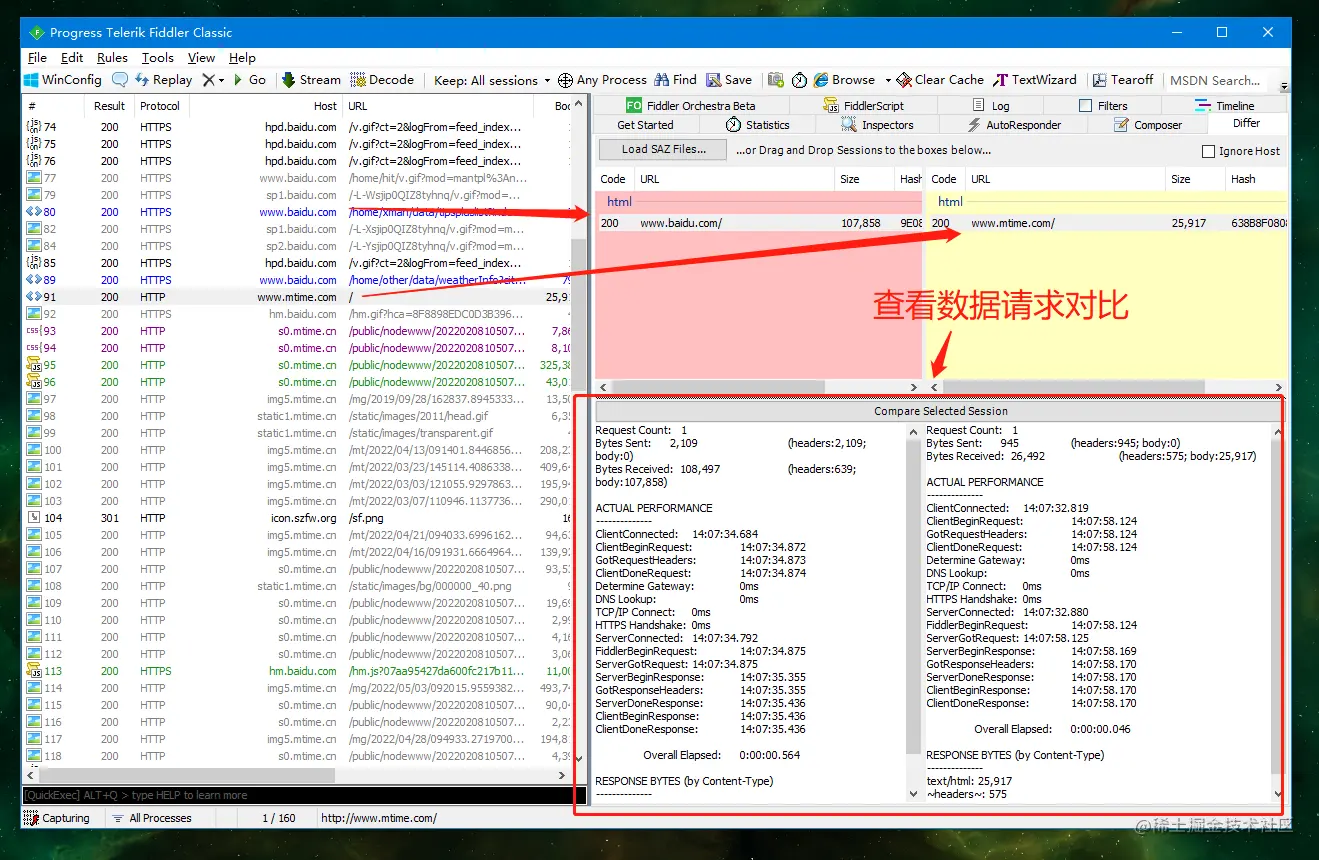Screen dimensions: 1319x860
Task: Select session 91 www.mtime.com row
Action: tap(297, 297)
